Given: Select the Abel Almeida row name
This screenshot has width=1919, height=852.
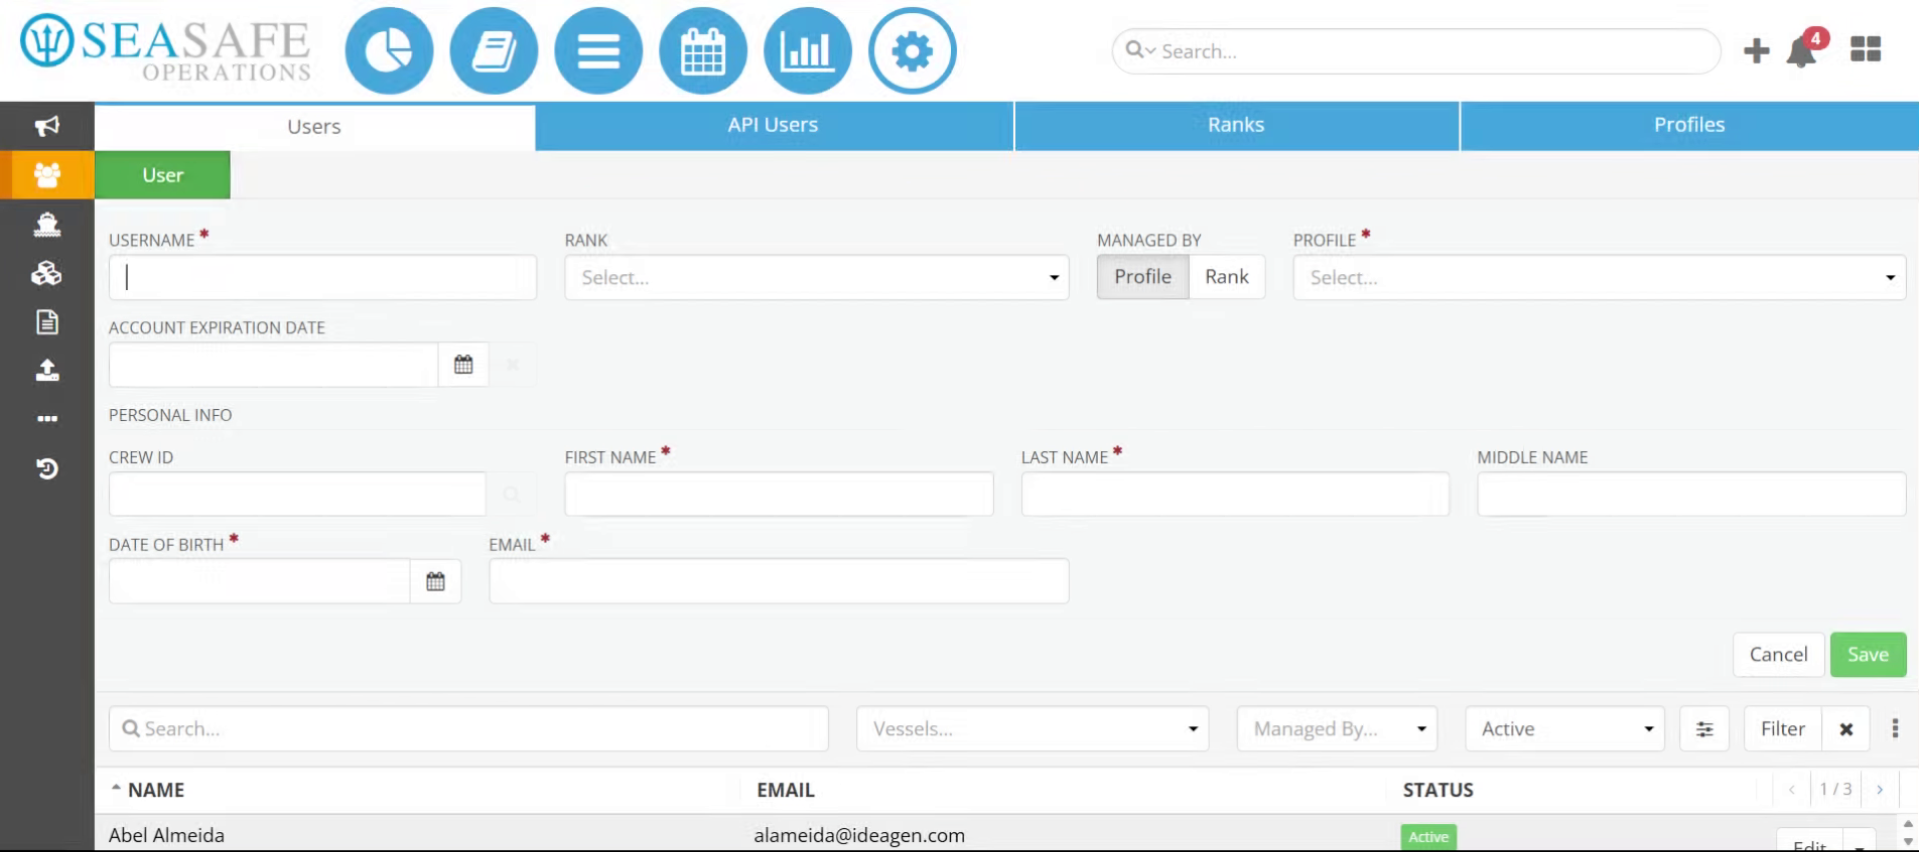Looking at the screenshot, I should [166, 835].
